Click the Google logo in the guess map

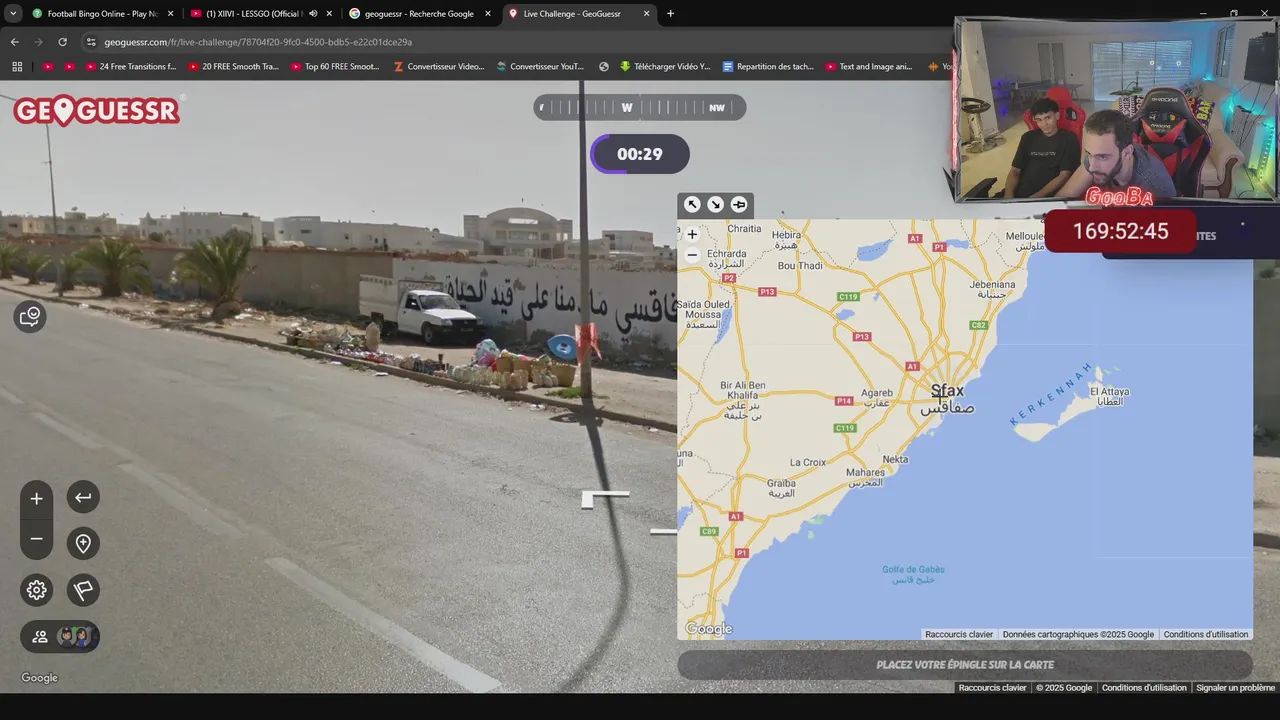click(709, 629)
